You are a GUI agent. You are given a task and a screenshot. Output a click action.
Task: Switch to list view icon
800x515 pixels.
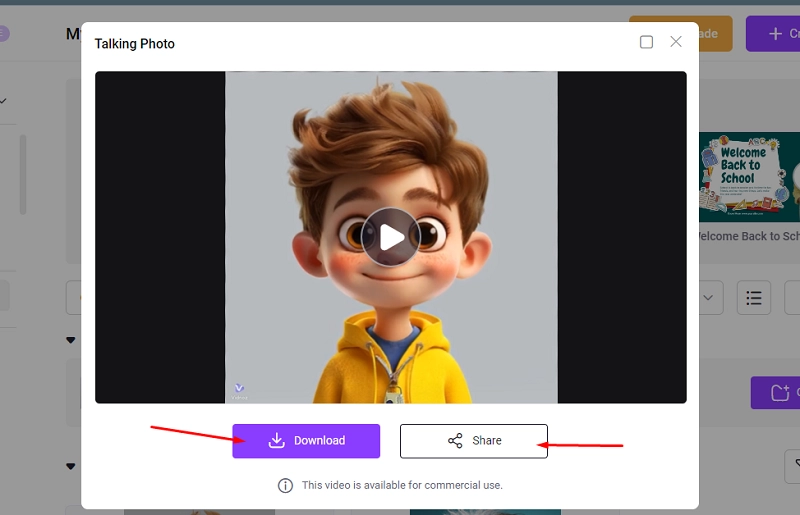754,298
